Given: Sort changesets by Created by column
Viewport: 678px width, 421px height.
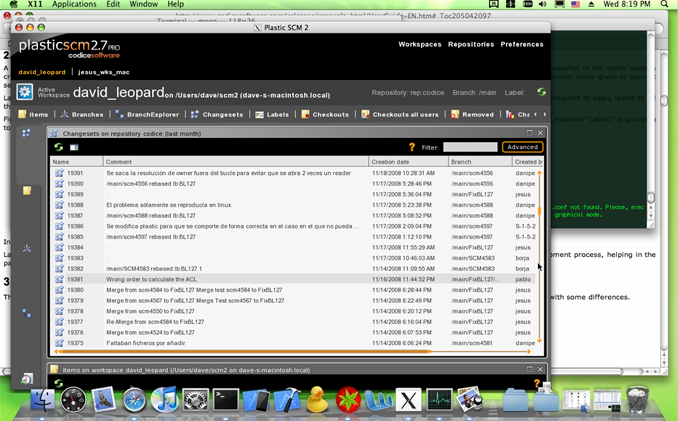Looking at the screenshot, I should click(527, 162).
